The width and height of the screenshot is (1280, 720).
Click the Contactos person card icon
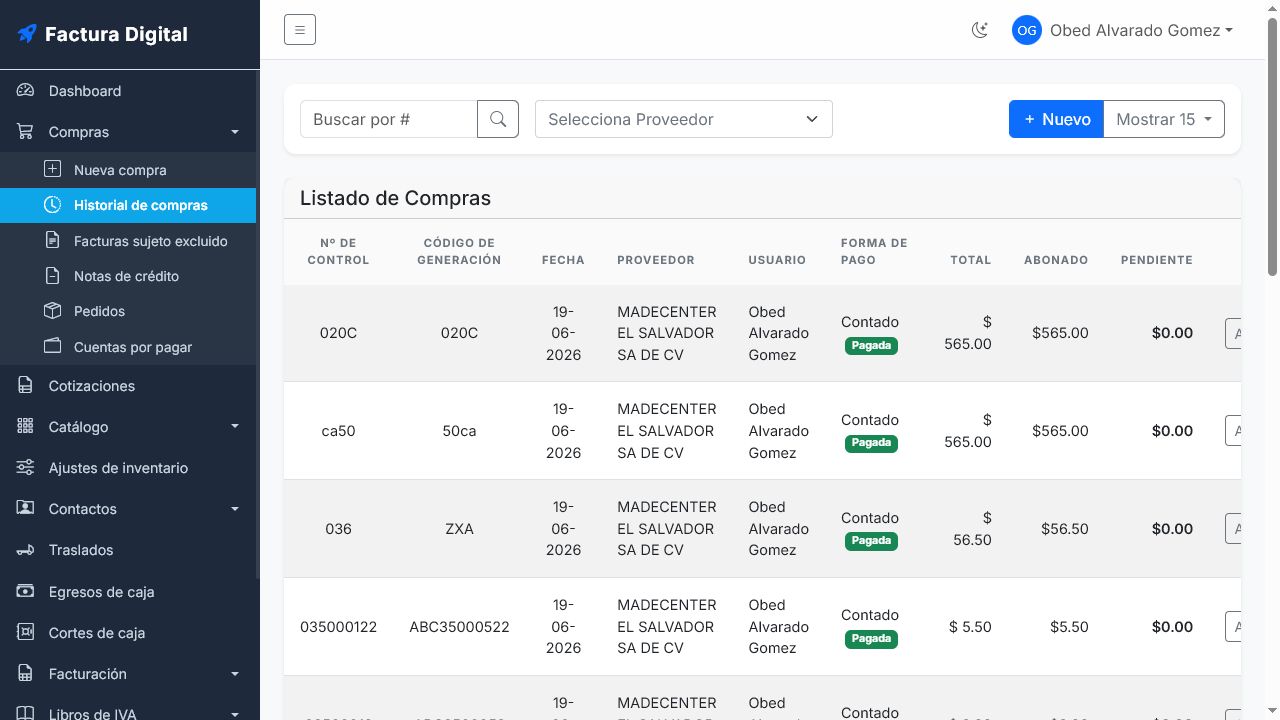click(26, 509)
